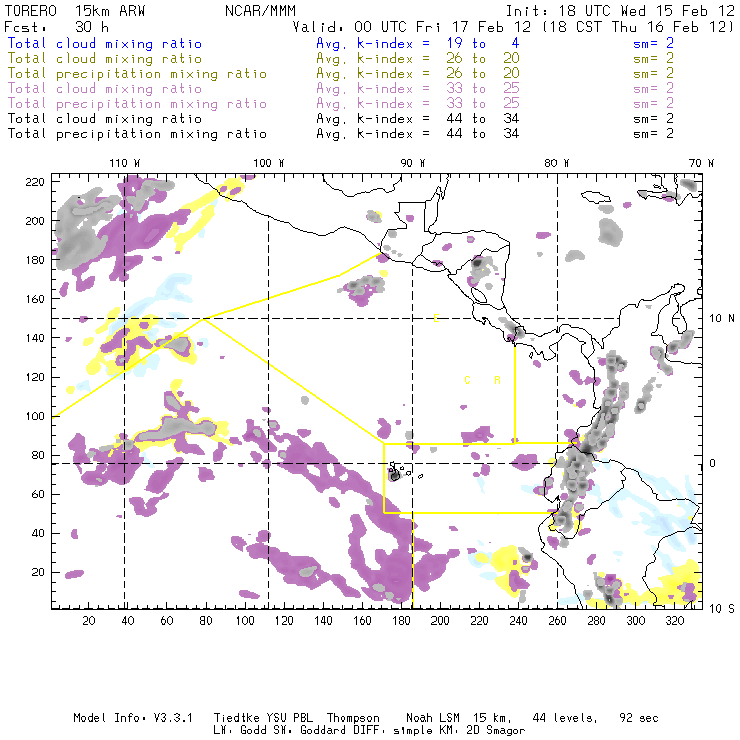740x740 pixels.
Task: Click the '220' tick on vertical axis
Action: coord(34,182)
